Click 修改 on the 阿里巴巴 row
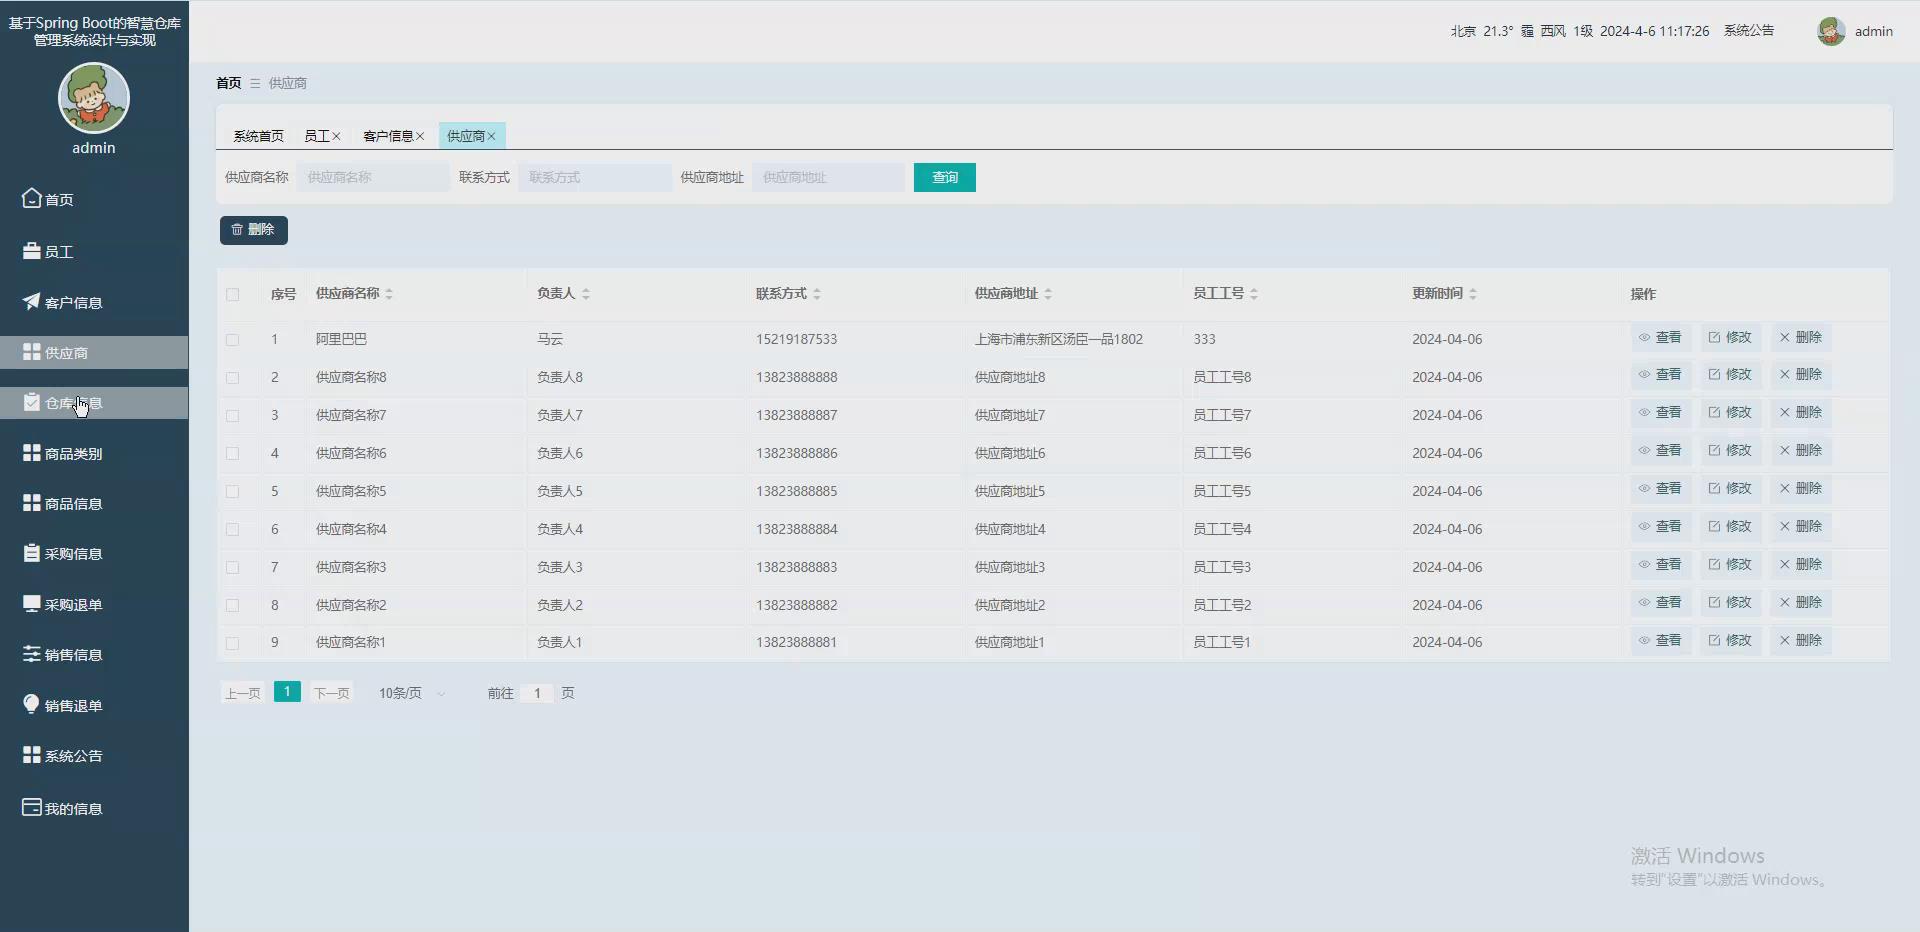The image size is (1920, 932). pyautogui.click(x=1730, y=337)
